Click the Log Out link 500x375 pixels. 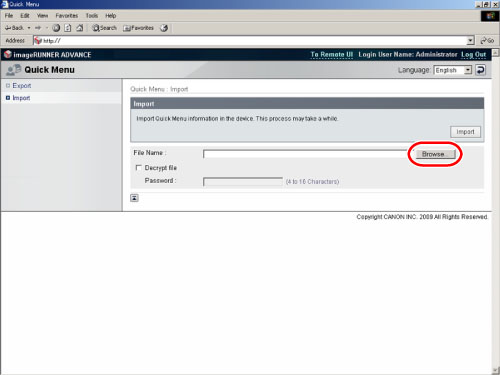coord(473,54)
